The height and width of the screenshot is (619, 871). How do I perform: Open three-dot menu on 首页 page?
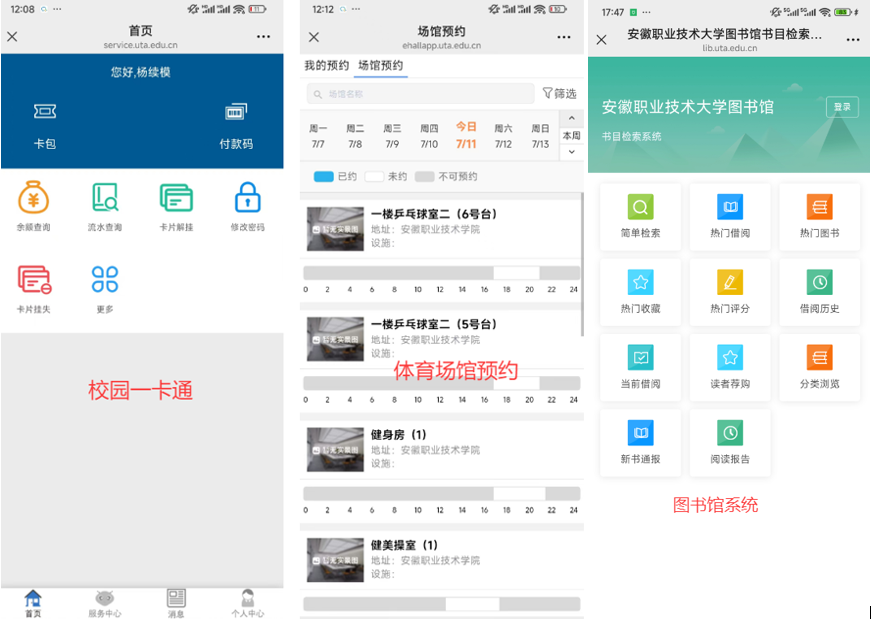263,37
